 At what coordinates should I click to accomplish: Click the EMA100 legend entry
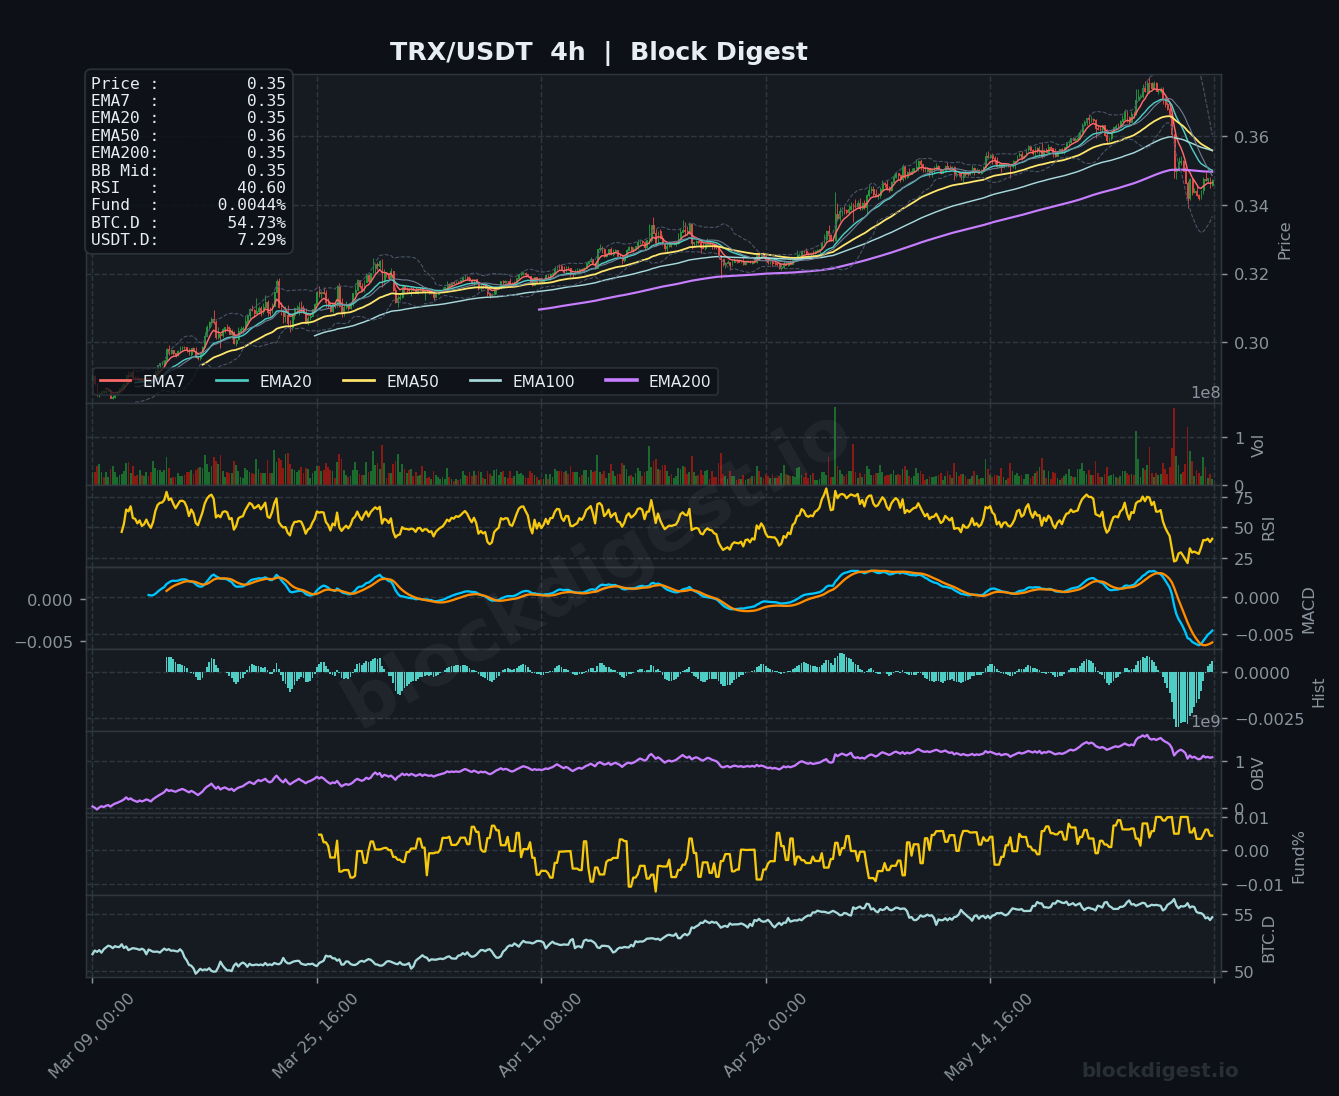click(x=521, y=381)
